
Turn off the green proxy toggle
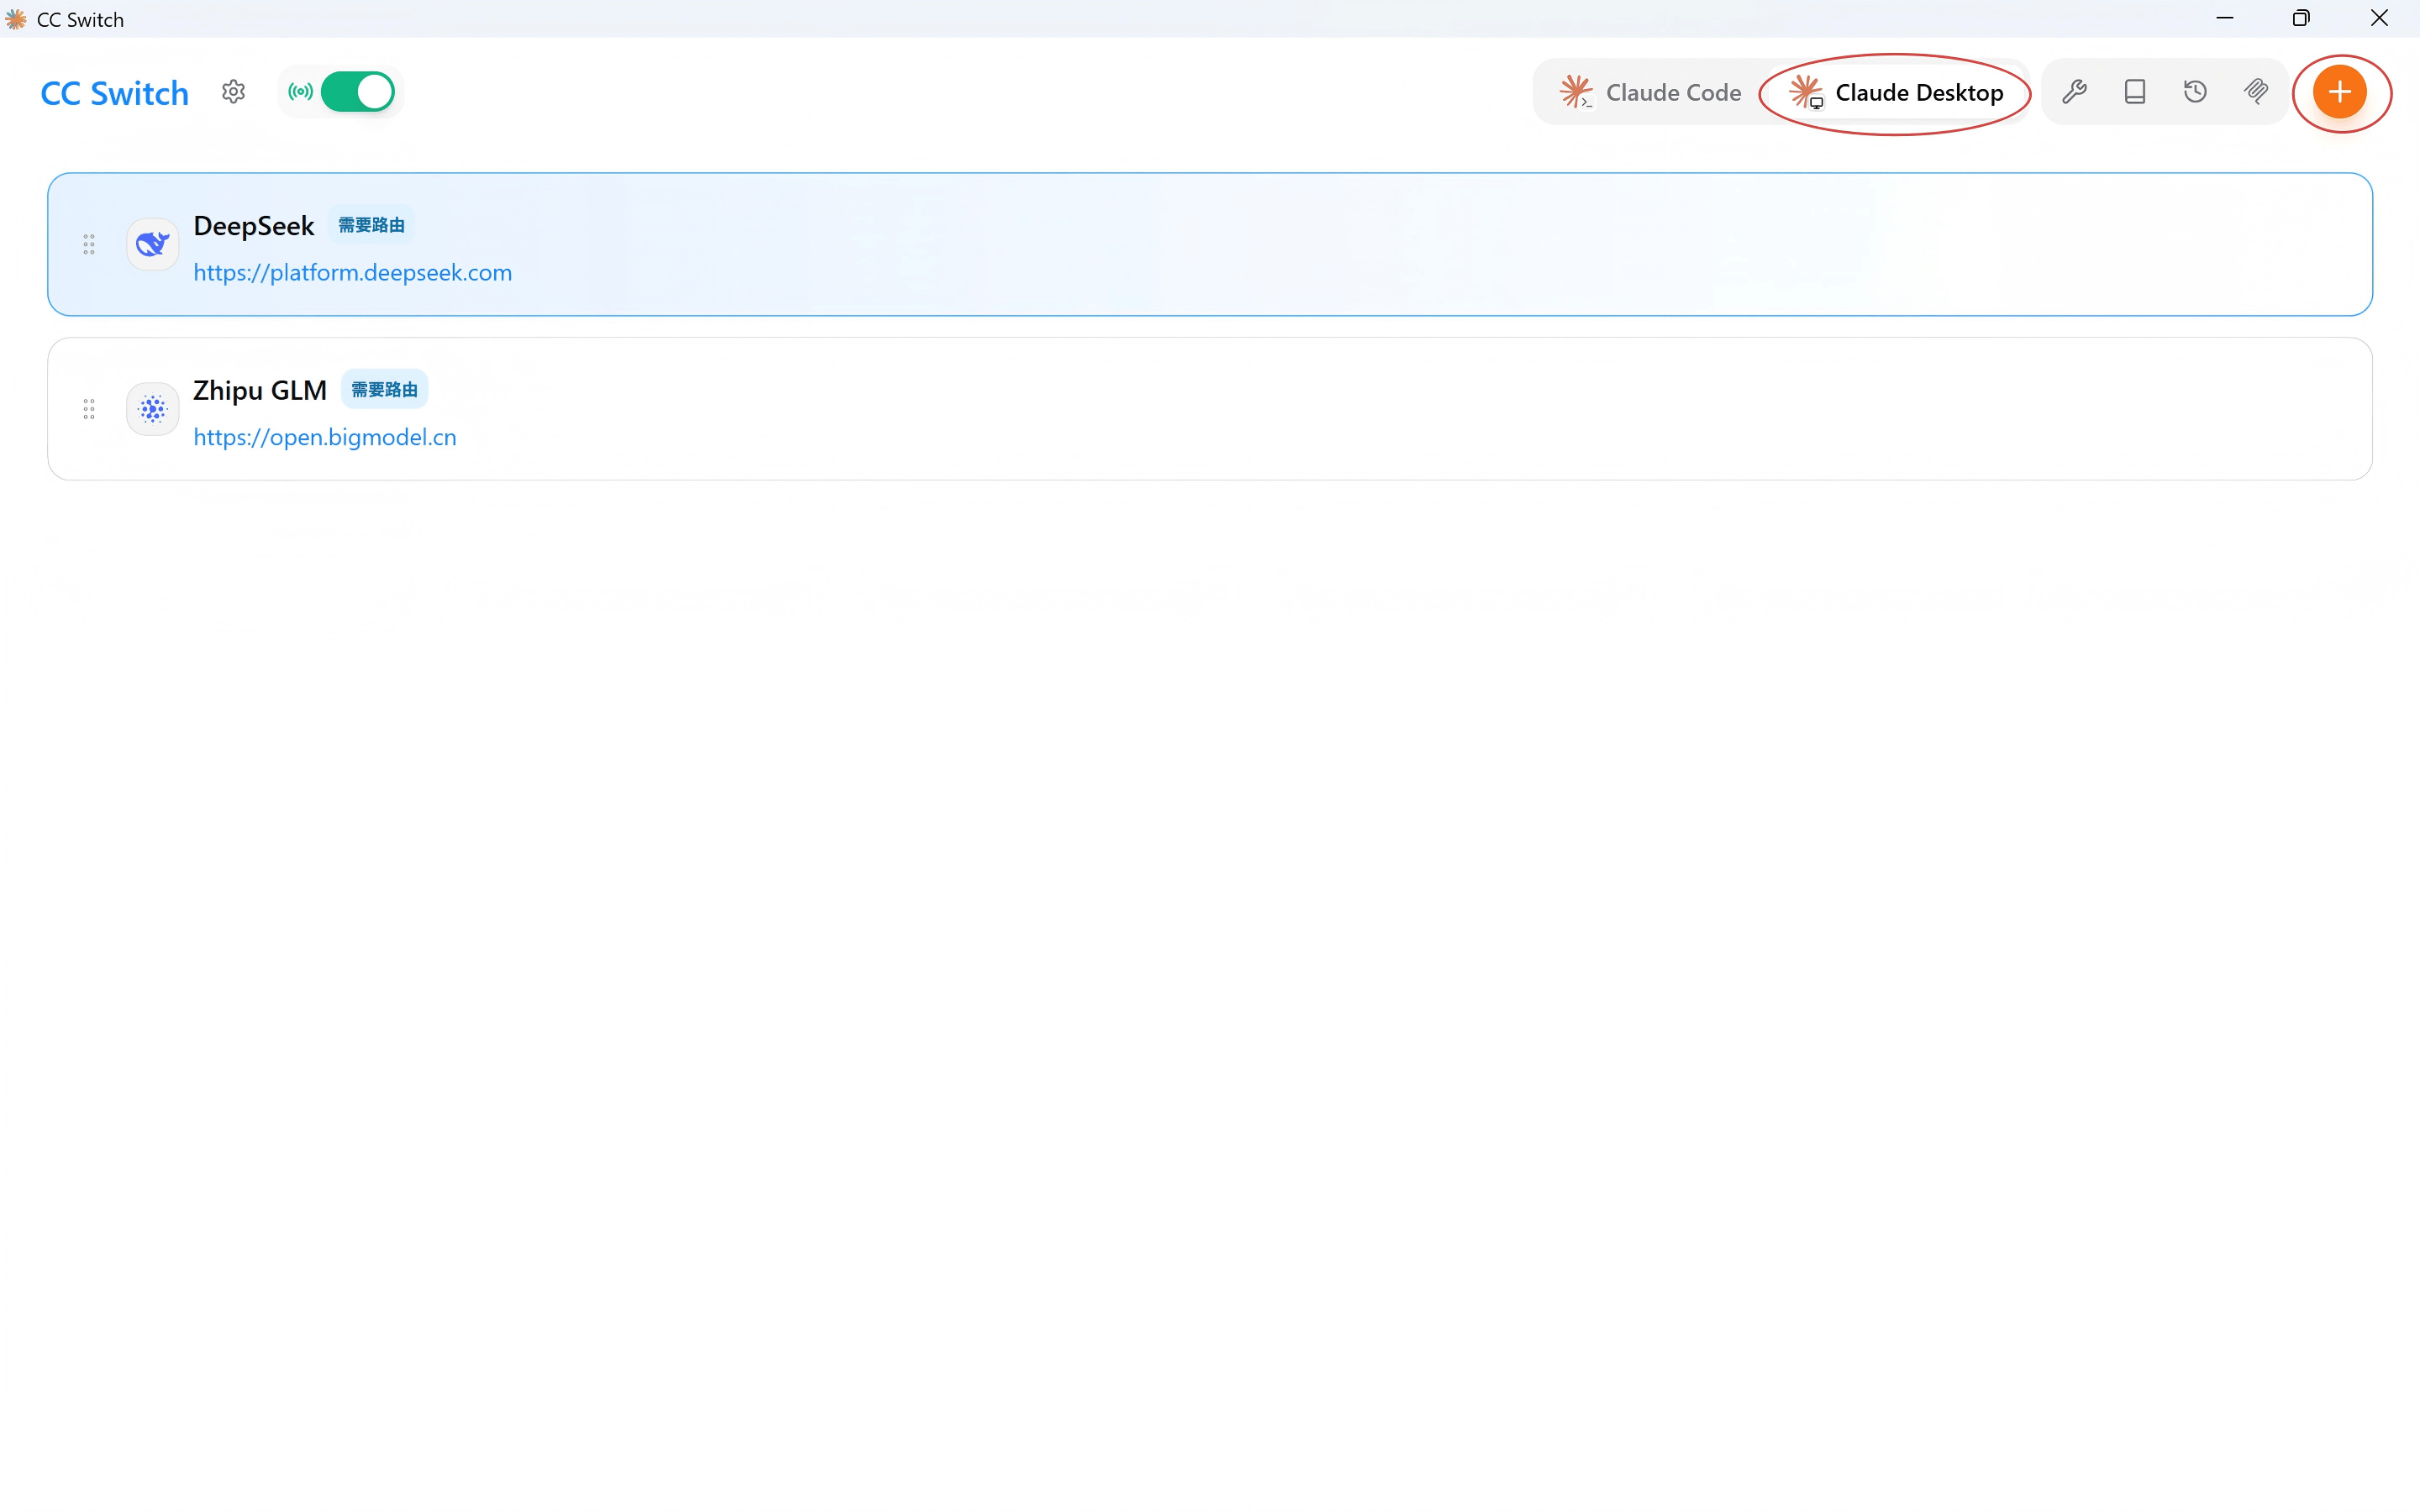click(x=358, y=92)
